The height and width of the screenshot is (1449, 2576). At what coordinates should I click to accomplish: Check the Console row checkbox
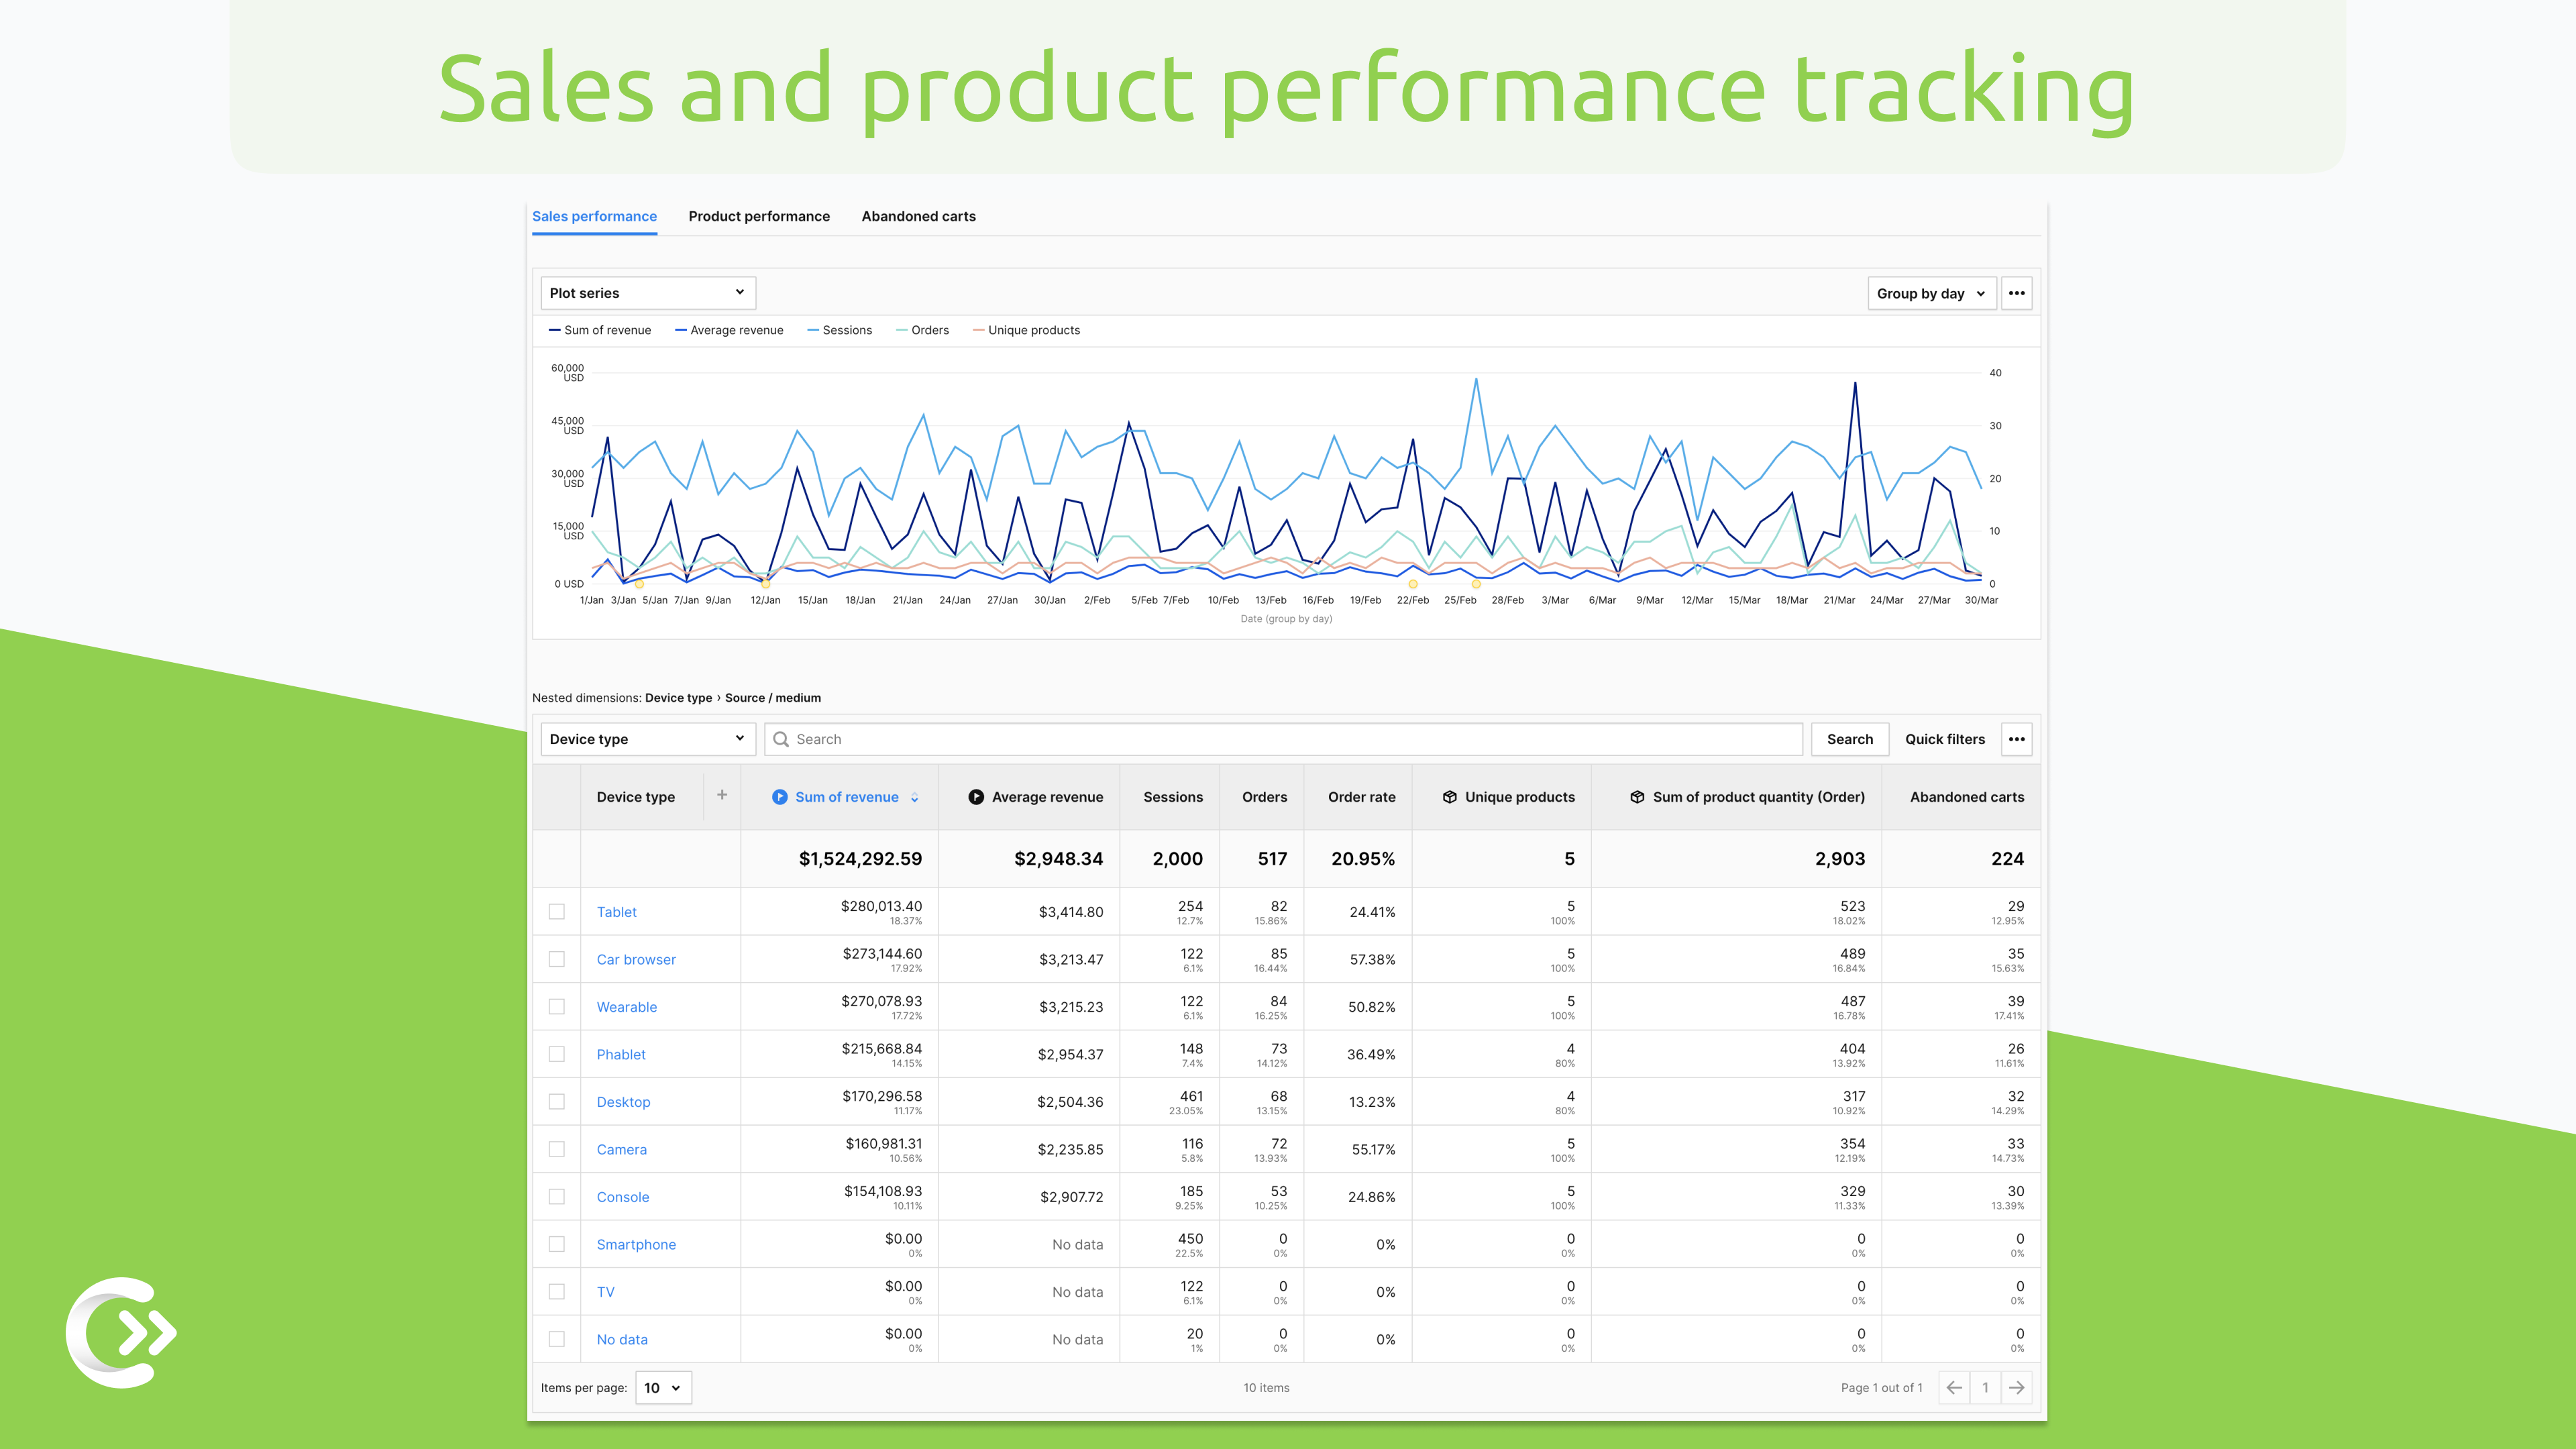(x=557, y=1197)
